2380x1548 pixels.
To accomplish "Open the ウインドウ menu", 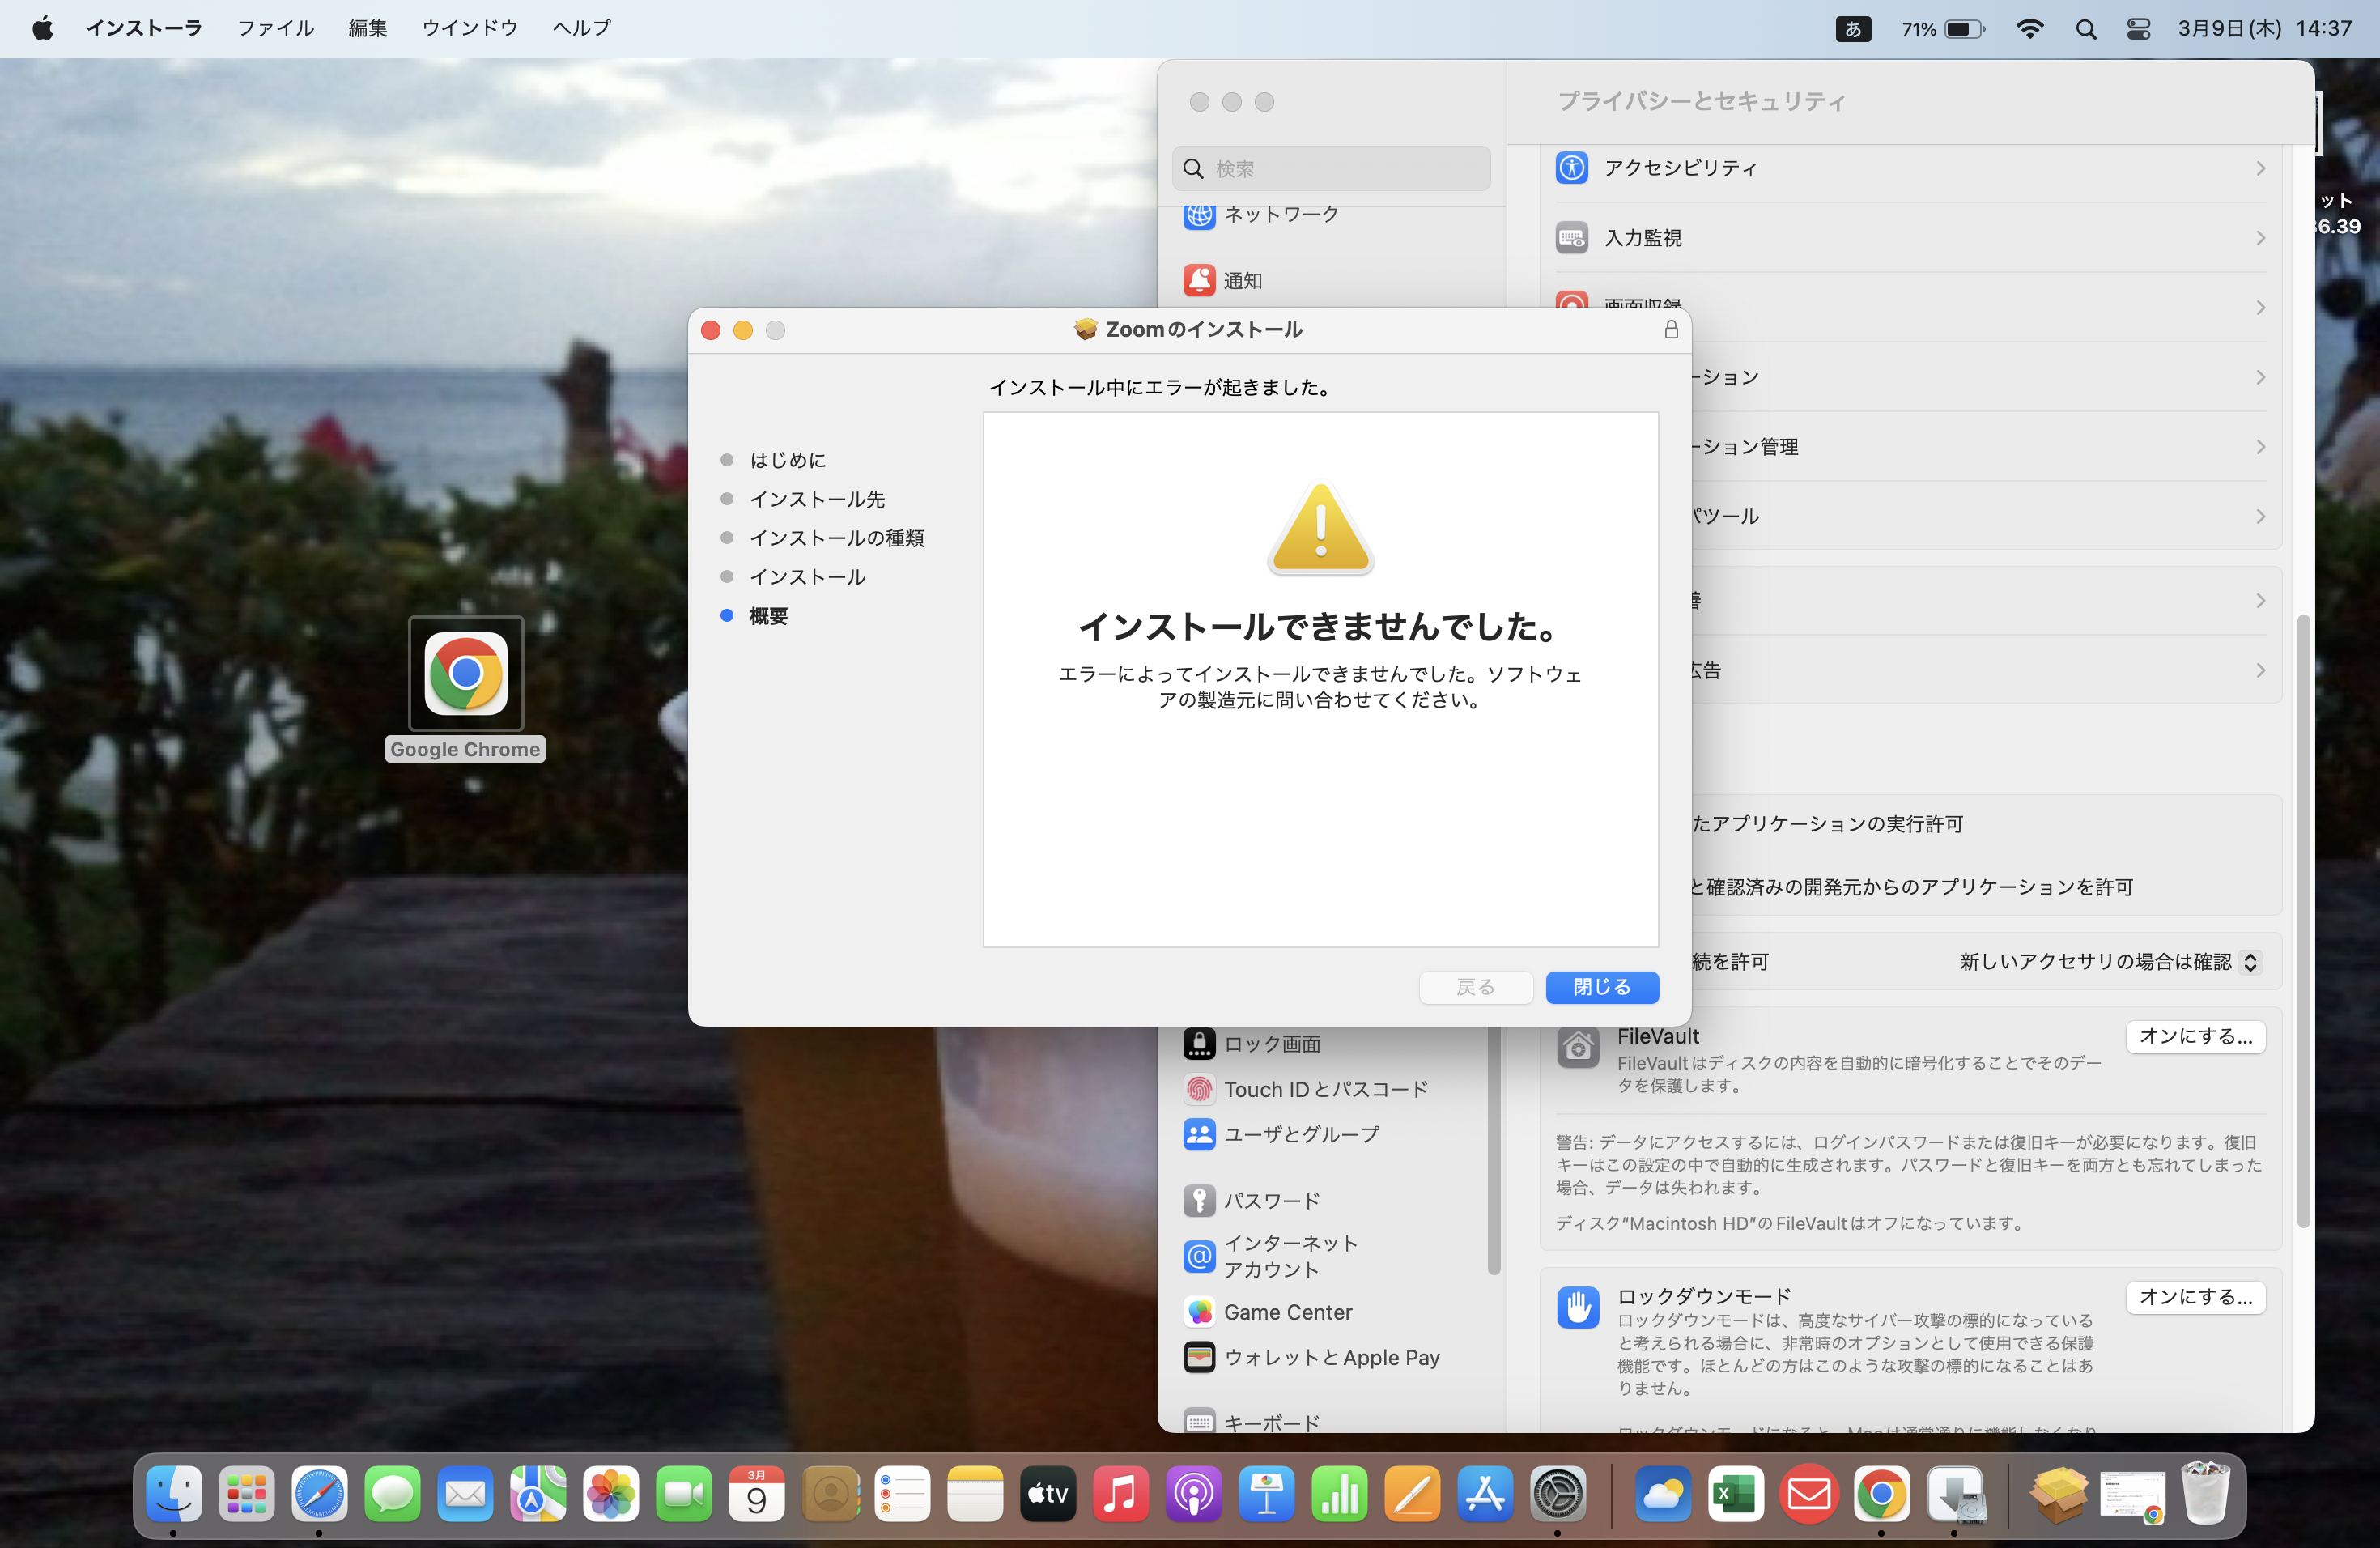I will pyautogui.click(x=469, y=29).
